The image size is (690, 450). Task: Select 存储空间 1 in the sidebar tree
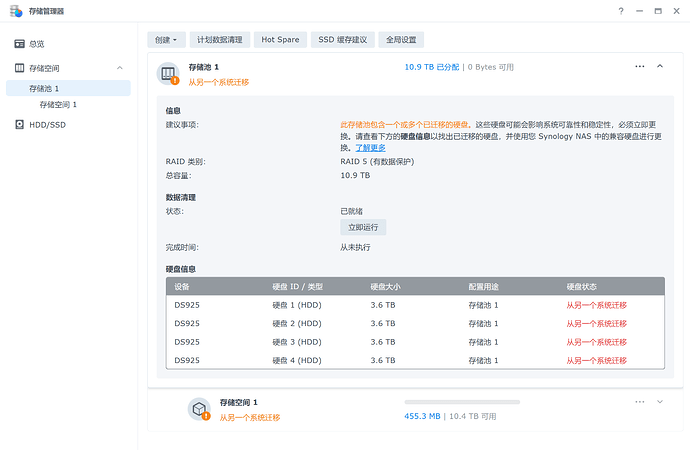58,104
